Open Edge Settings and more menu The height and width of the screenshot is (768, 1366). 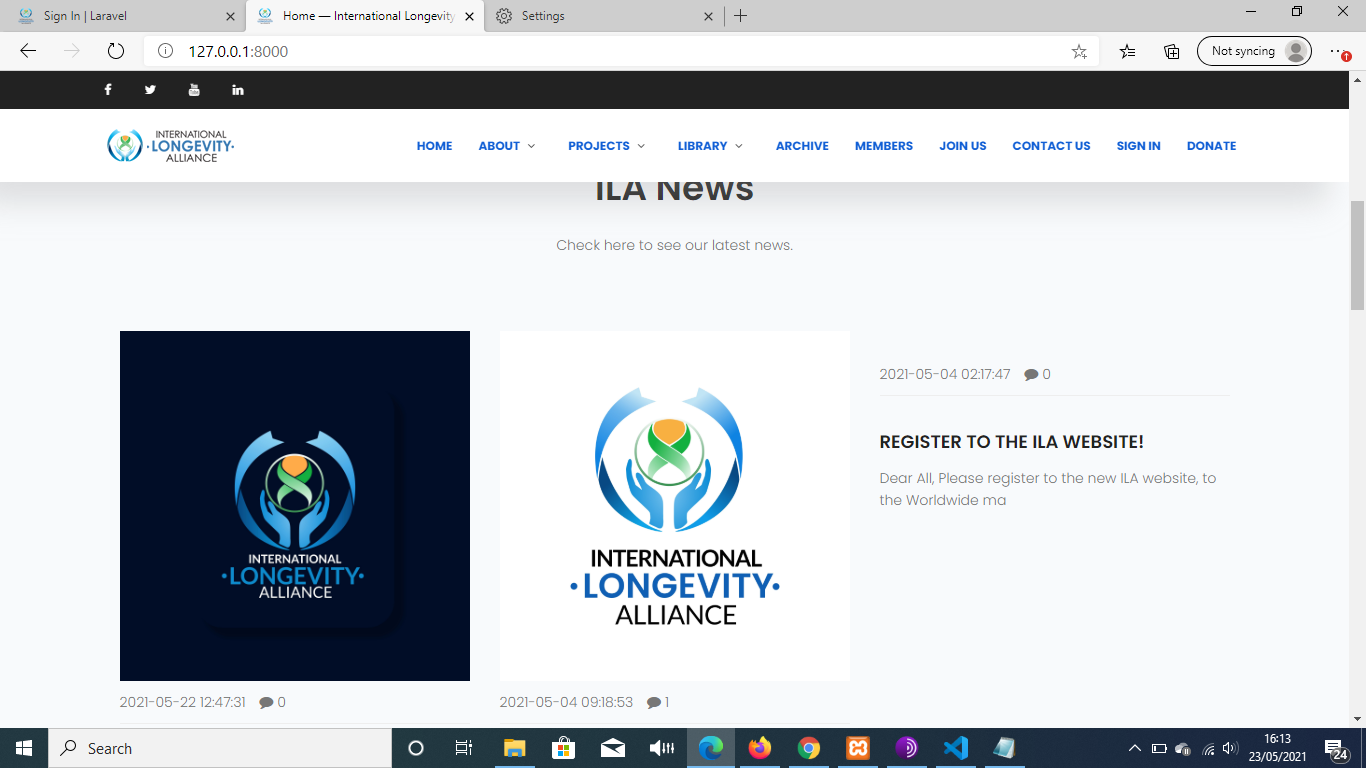pos(1338,51)
